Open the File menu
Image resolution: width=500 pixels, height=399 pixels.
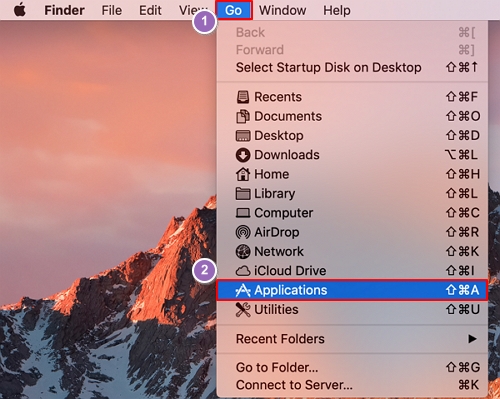point(112,10)
